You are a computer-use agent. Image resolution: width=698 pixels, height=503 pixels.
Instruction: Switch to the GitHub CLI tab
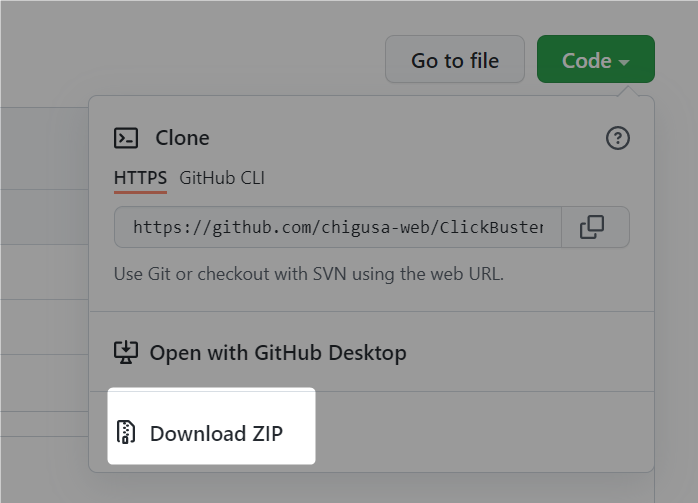[222, 178]
